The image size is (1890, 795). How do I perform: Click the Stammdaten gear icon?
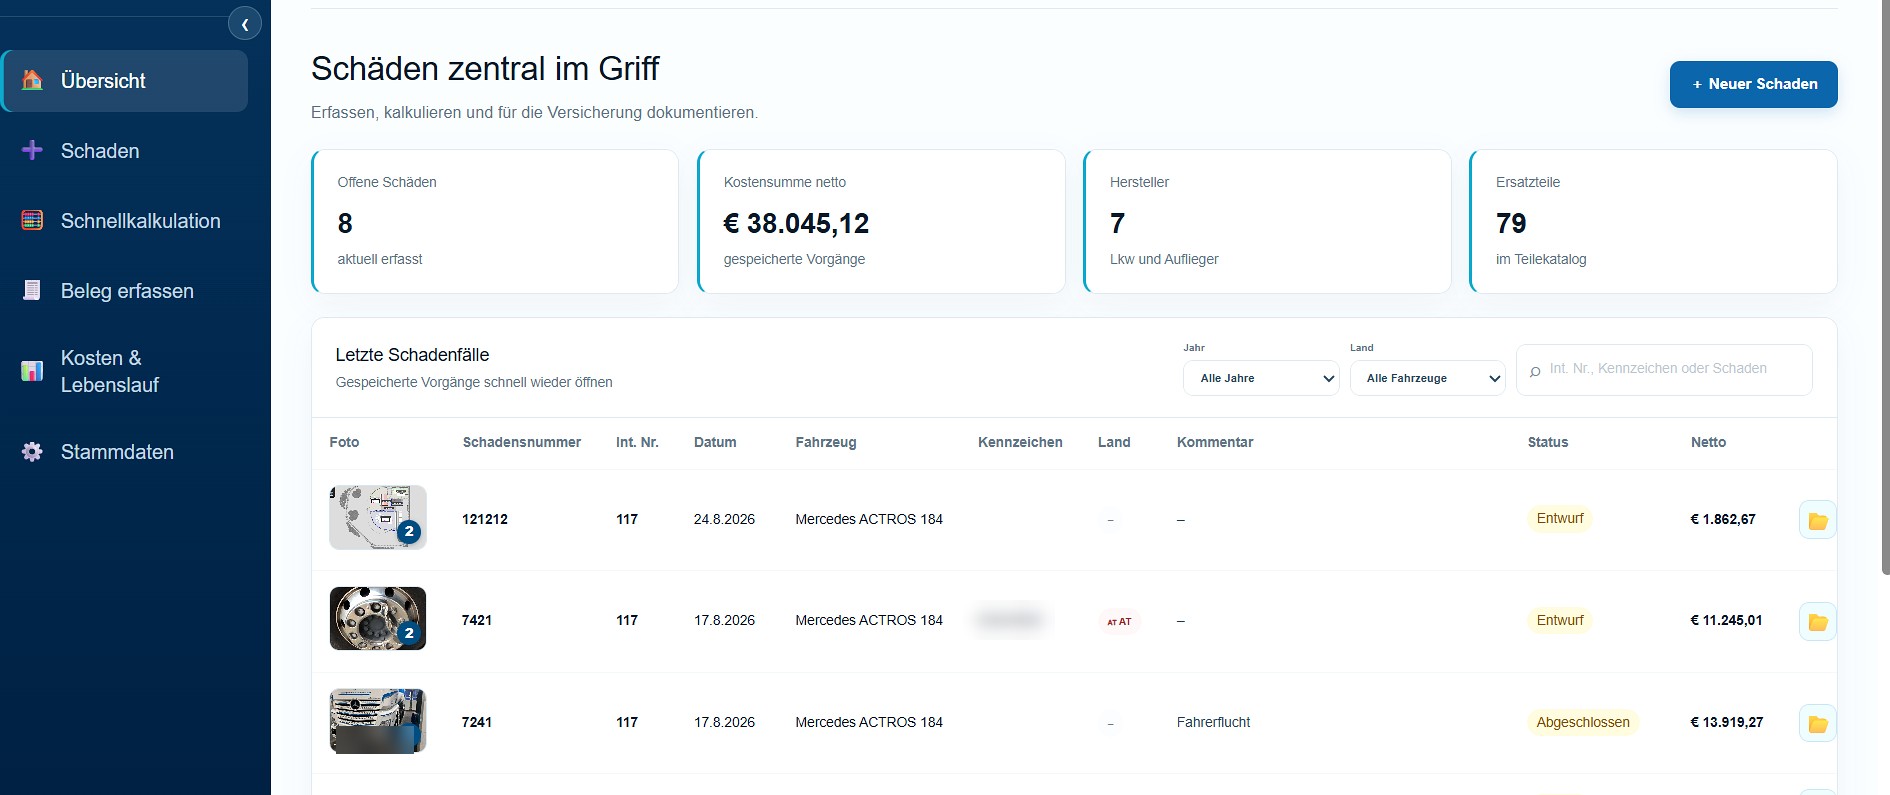(x=32, y=452)
